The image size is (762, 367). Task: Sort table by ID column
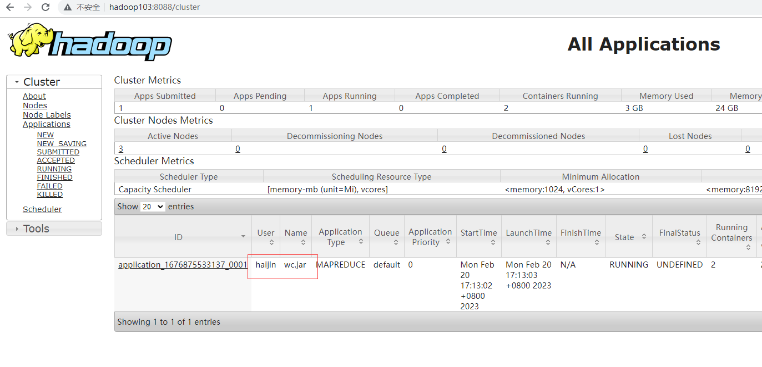coord(183,237)
